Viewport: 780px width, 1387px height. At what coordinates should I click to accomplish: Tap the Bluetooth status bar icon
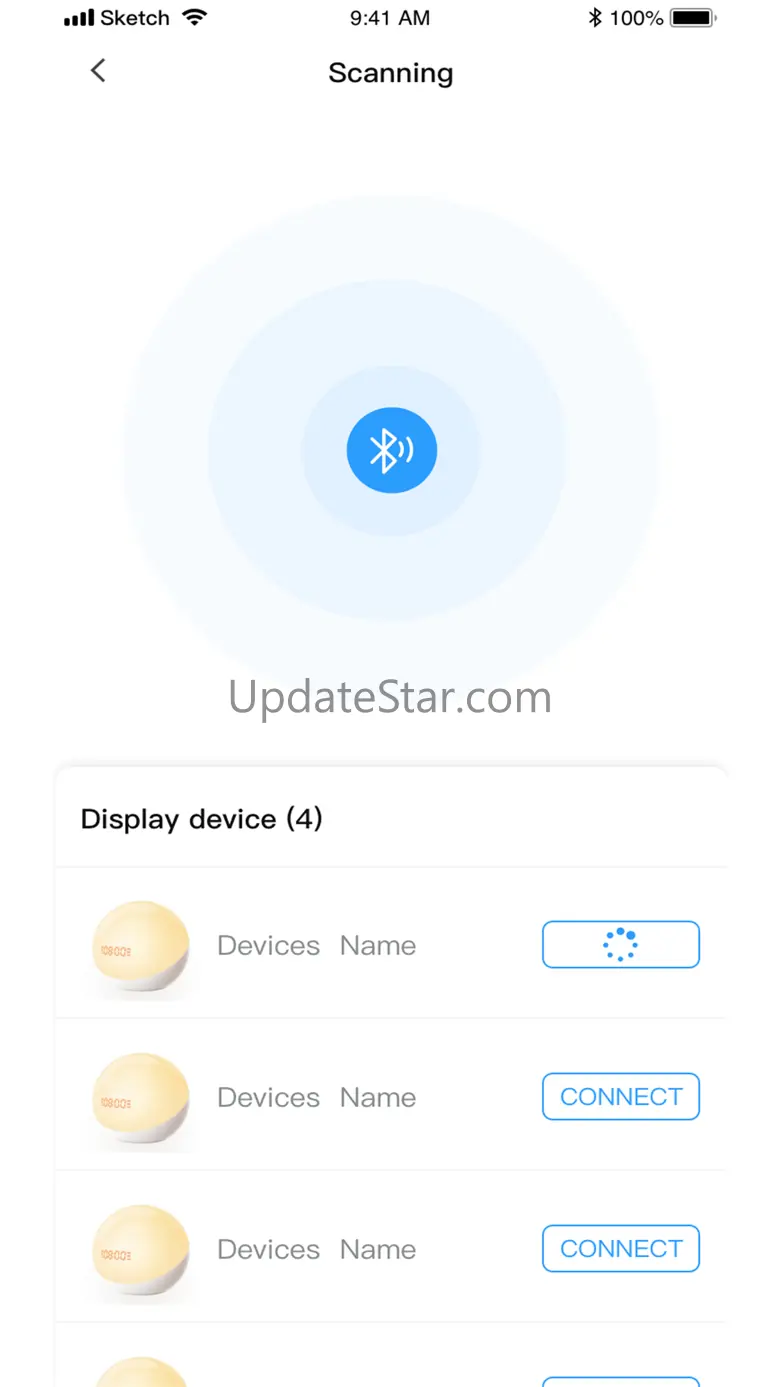595,17
